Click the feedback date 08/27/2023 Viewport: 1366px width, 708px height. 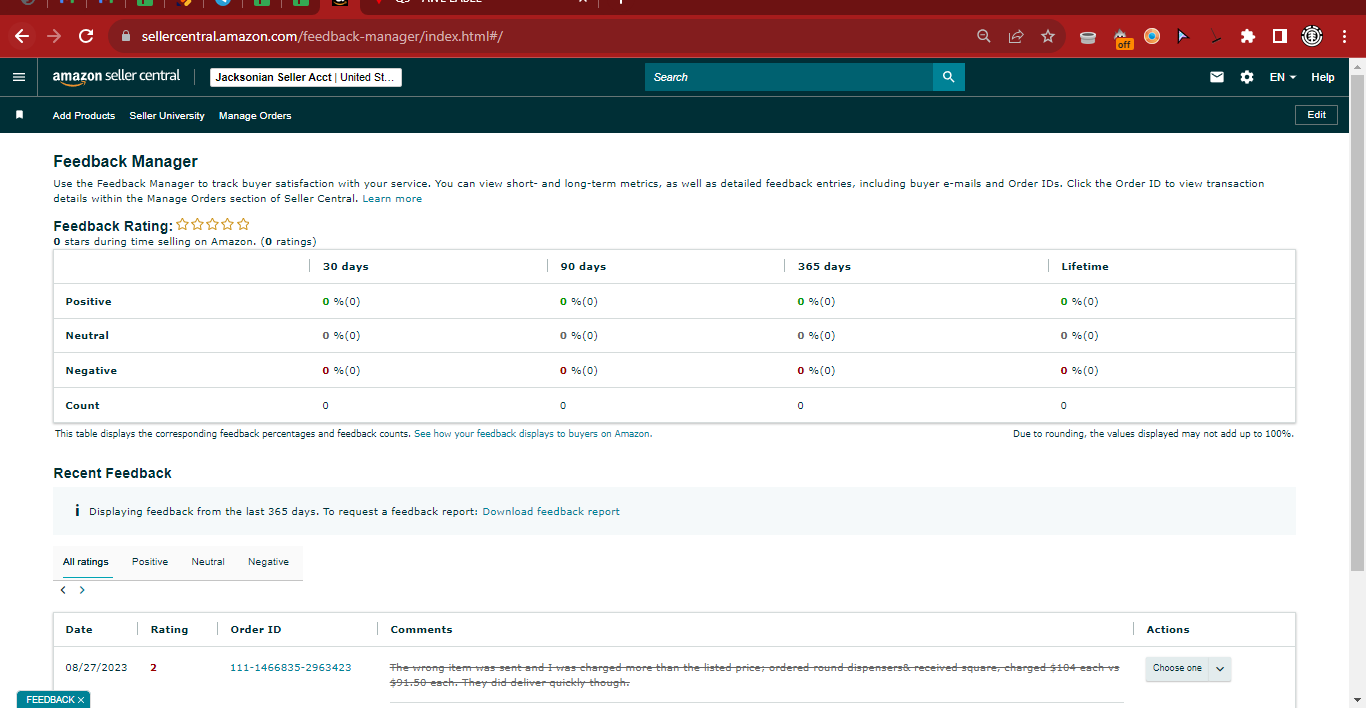(96, 668)
